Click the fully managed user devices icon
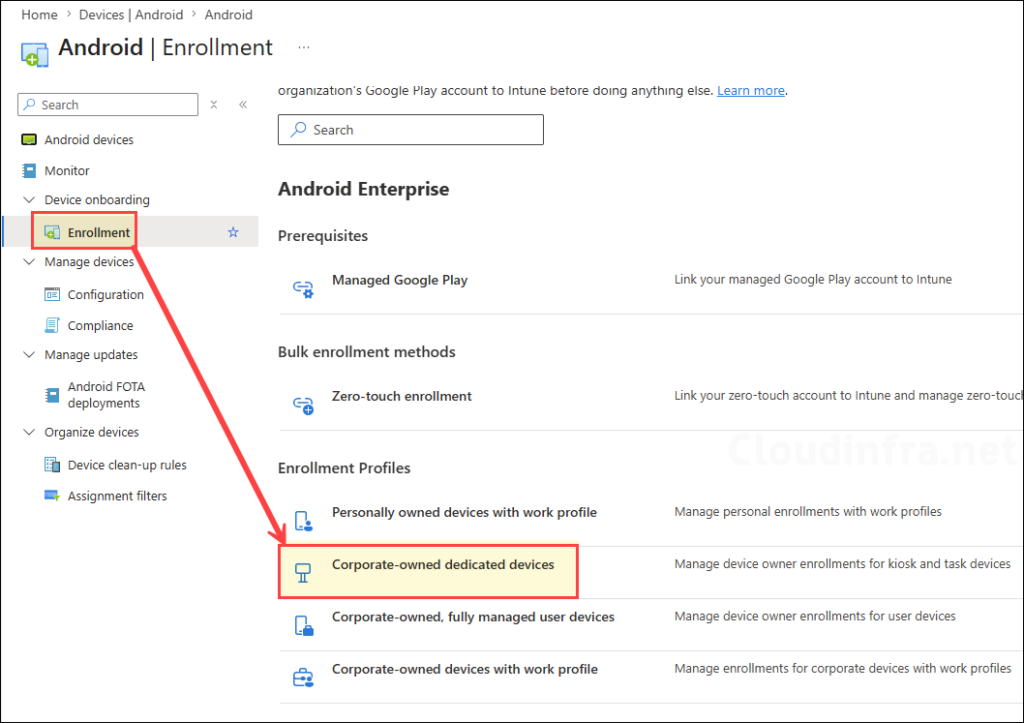Image resolution: width=1024 pixels, height=723 pixels. [x=304, y=626]
